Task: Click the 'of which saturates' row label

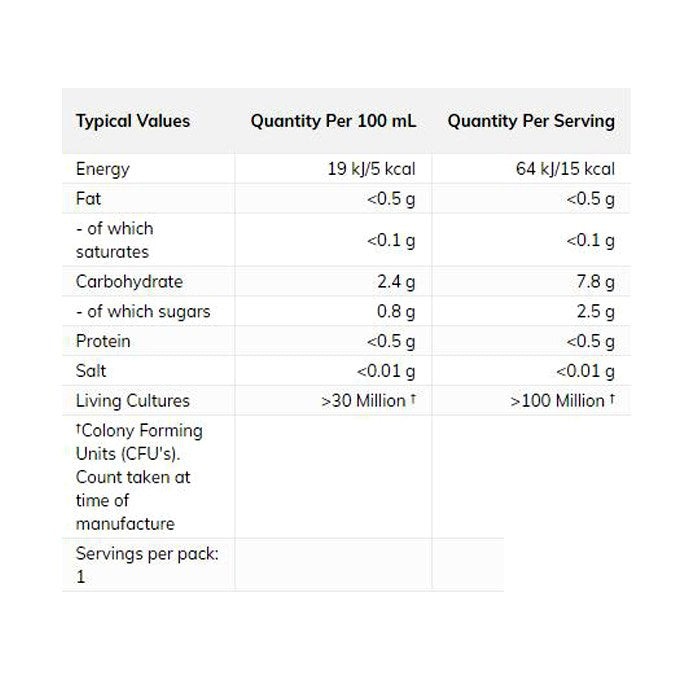Action: [x=114, y=240]
